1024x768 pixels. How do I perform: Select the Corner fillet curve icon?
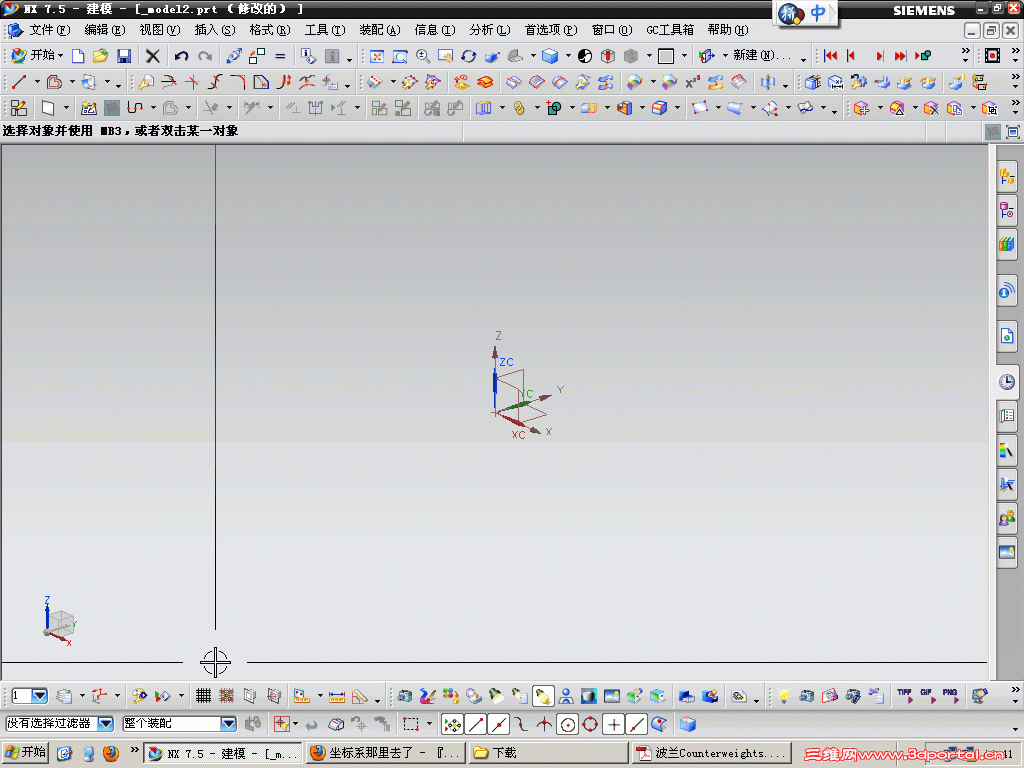(238, 82)
